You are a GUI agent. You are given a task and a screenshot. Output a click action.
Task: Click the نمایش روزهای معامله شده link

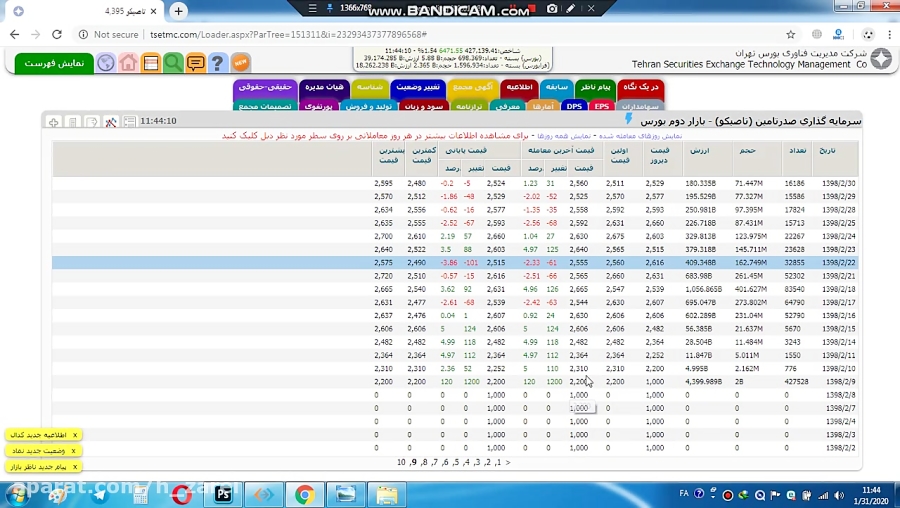641,136
